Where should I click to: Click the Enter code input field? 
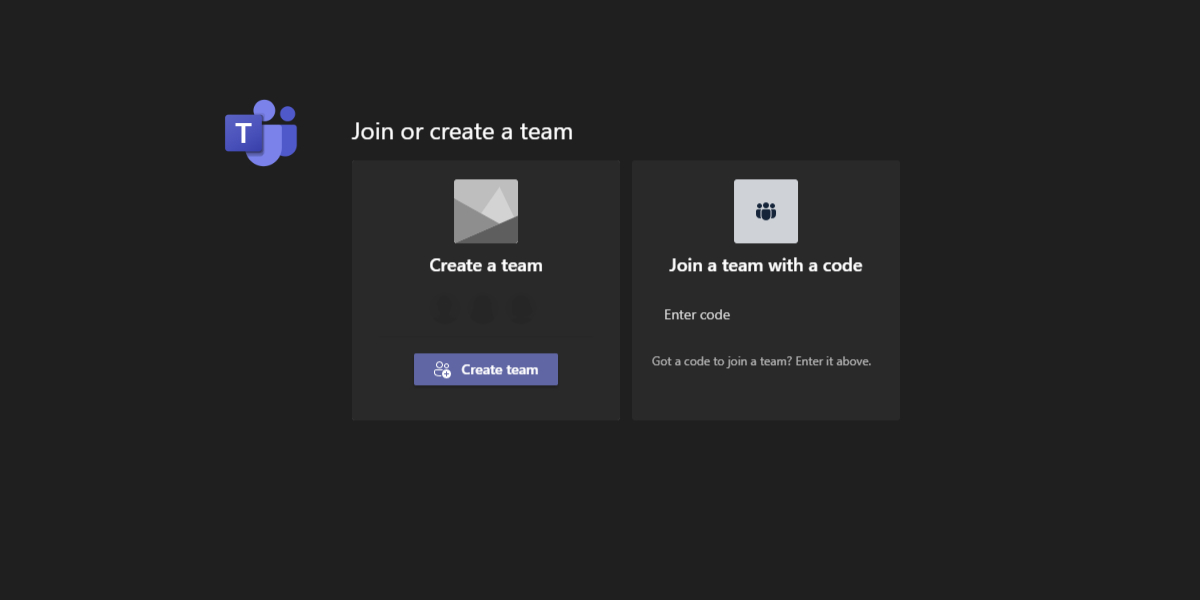(x=765, y=315)
